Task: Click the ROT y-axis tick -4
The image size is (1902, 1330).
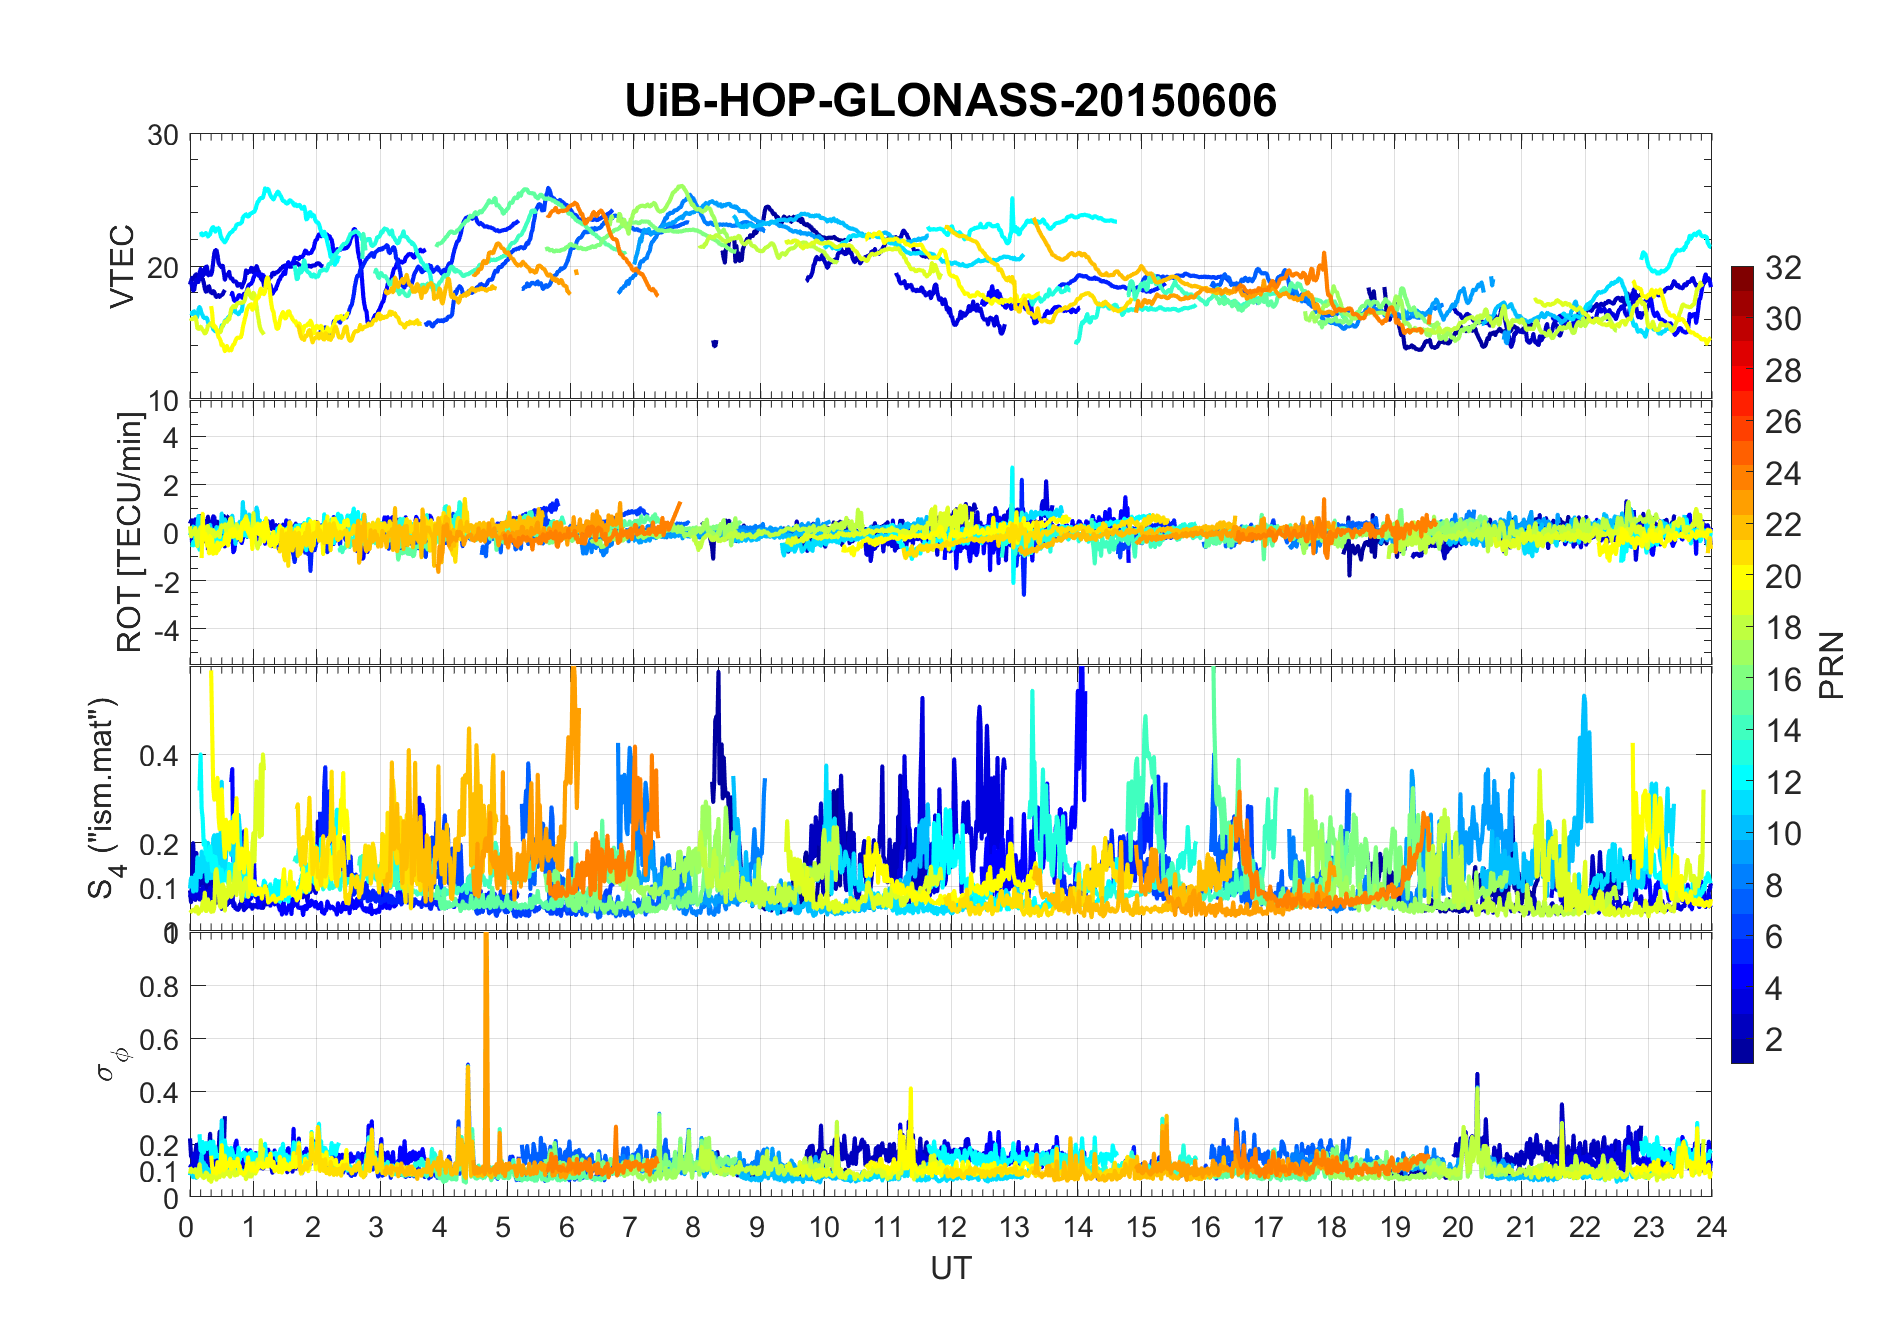Action: [x=167, y=629]
